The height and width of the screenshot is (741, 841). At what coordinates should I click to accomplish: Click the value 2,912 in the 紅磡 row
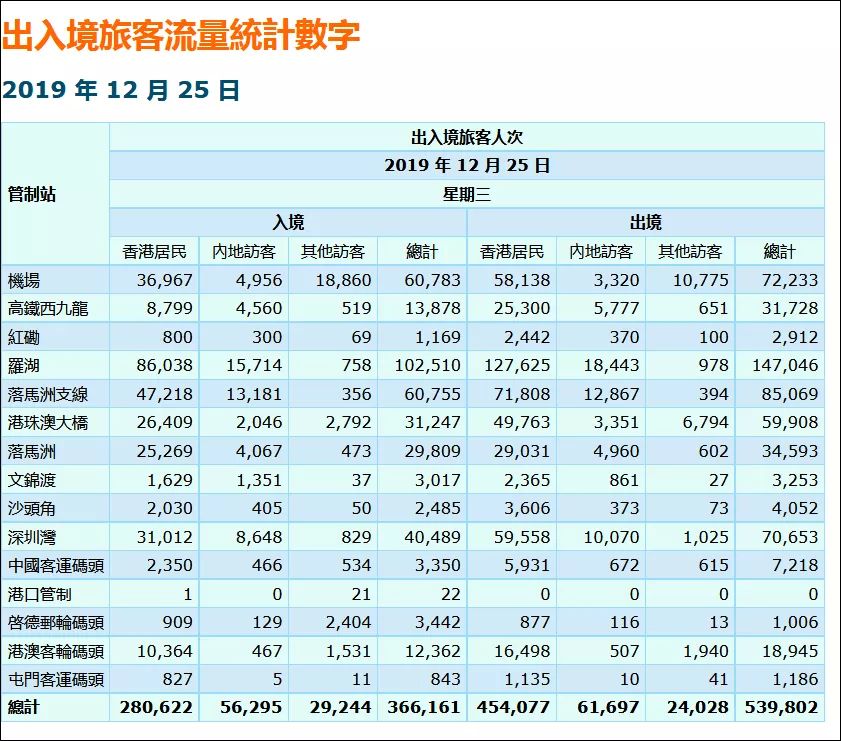pyautogui.click(x=795, y=337)
